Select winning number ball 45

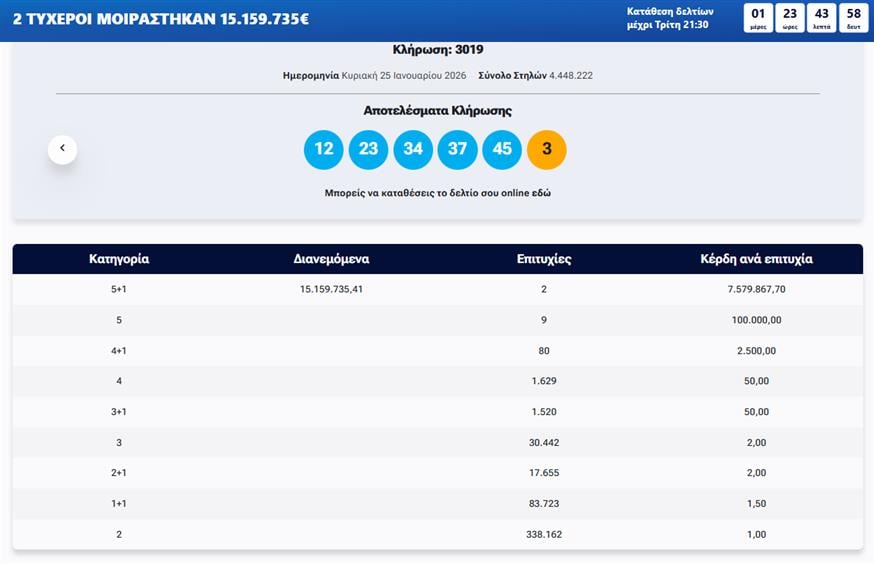click(502, 149)
